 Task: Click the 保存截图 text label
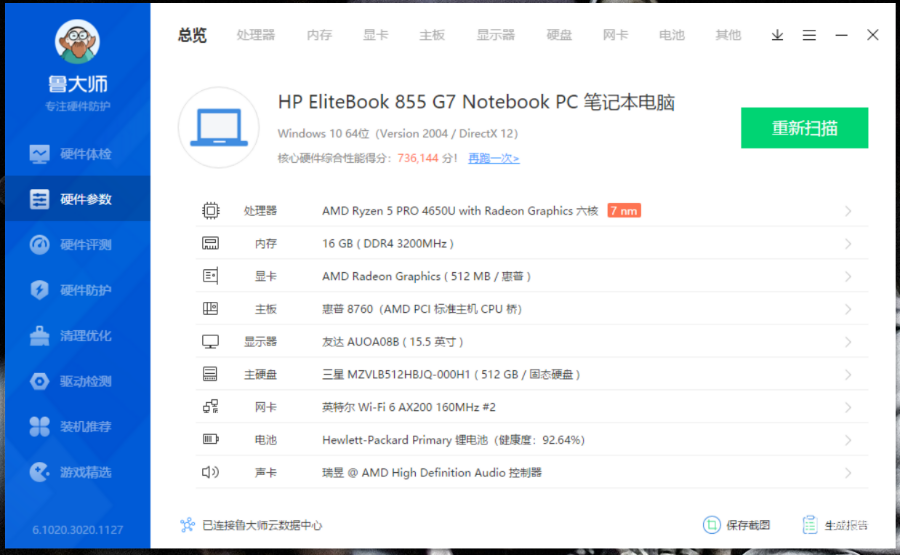coord(748,525)
